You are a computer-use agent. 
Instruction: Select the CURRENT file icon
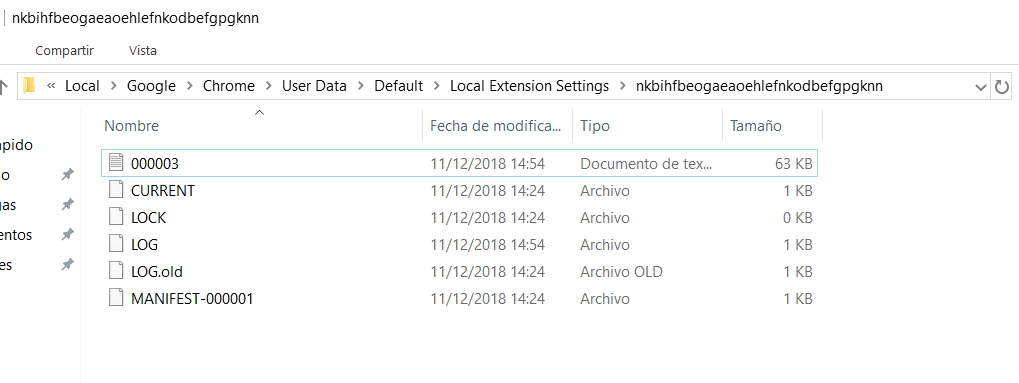point(116,190)
